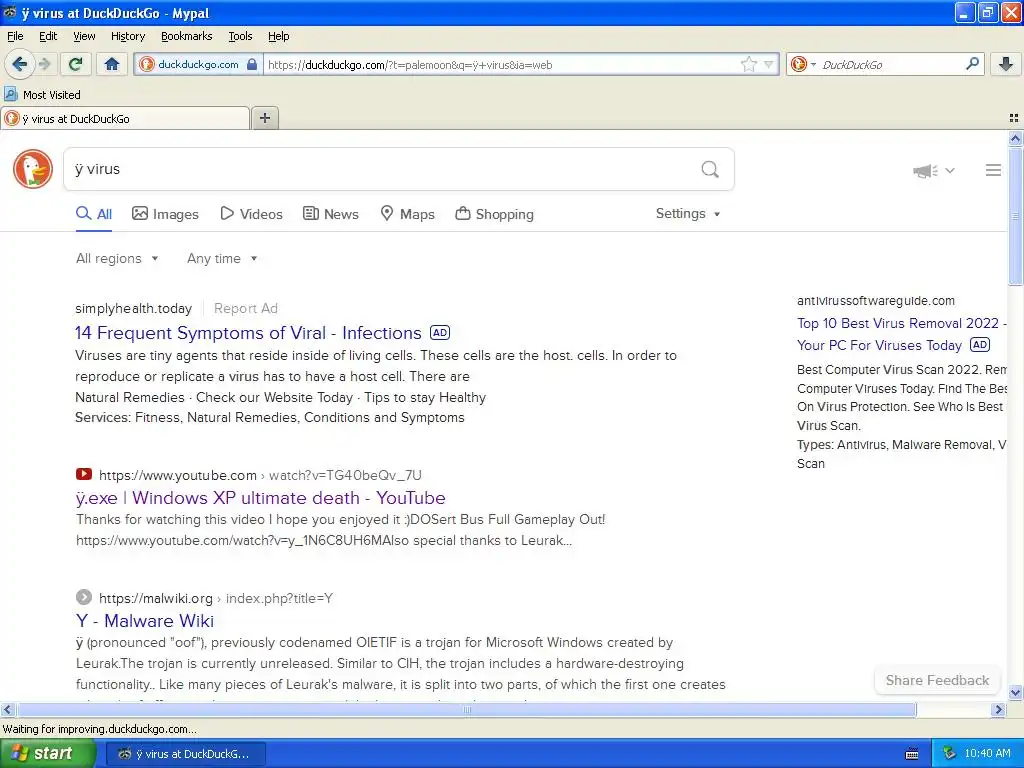Click the DuckDuckGo duck logo
This screenshot has height=768, width=1024.
[33, 169]
